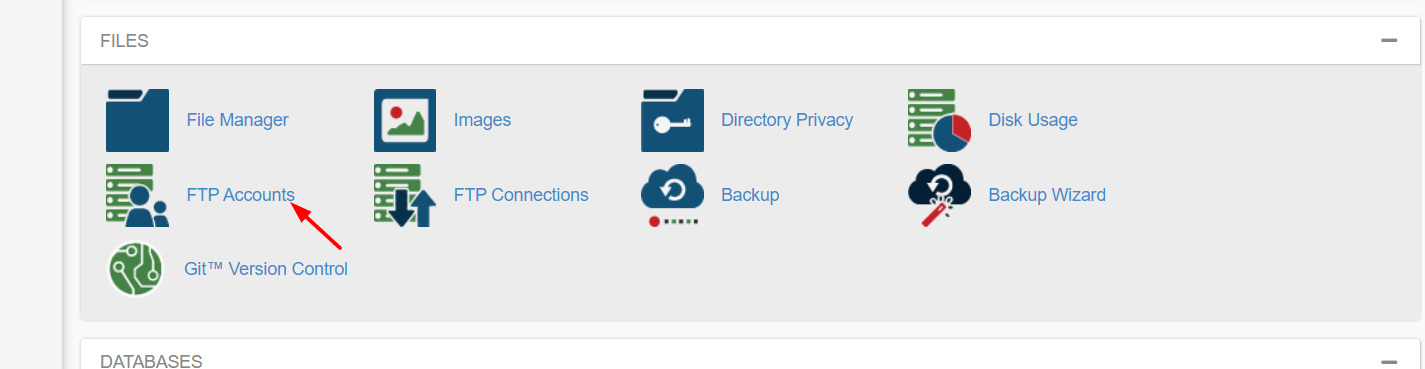Open the Git Version Control circuit icon
The image size is (1425, 369).
[x=136, y=269]
